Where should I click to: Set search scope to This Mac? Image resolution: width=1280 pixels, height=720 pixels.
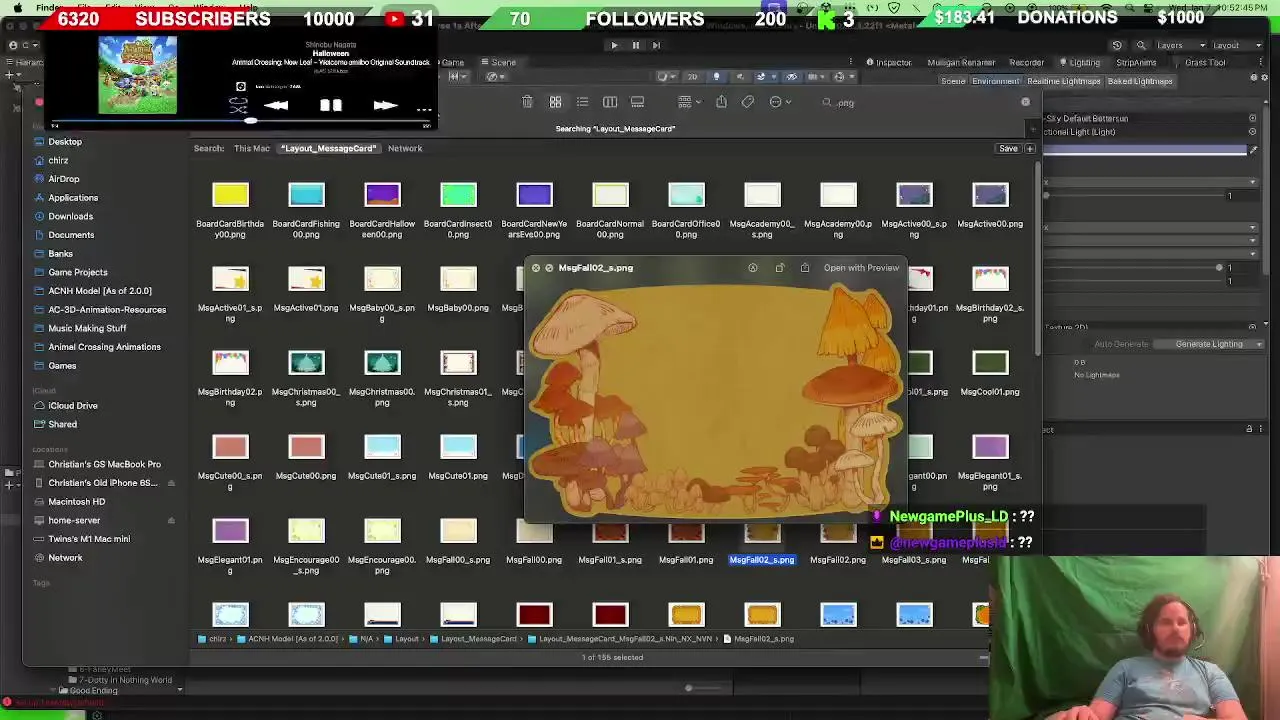click(252, 148)
